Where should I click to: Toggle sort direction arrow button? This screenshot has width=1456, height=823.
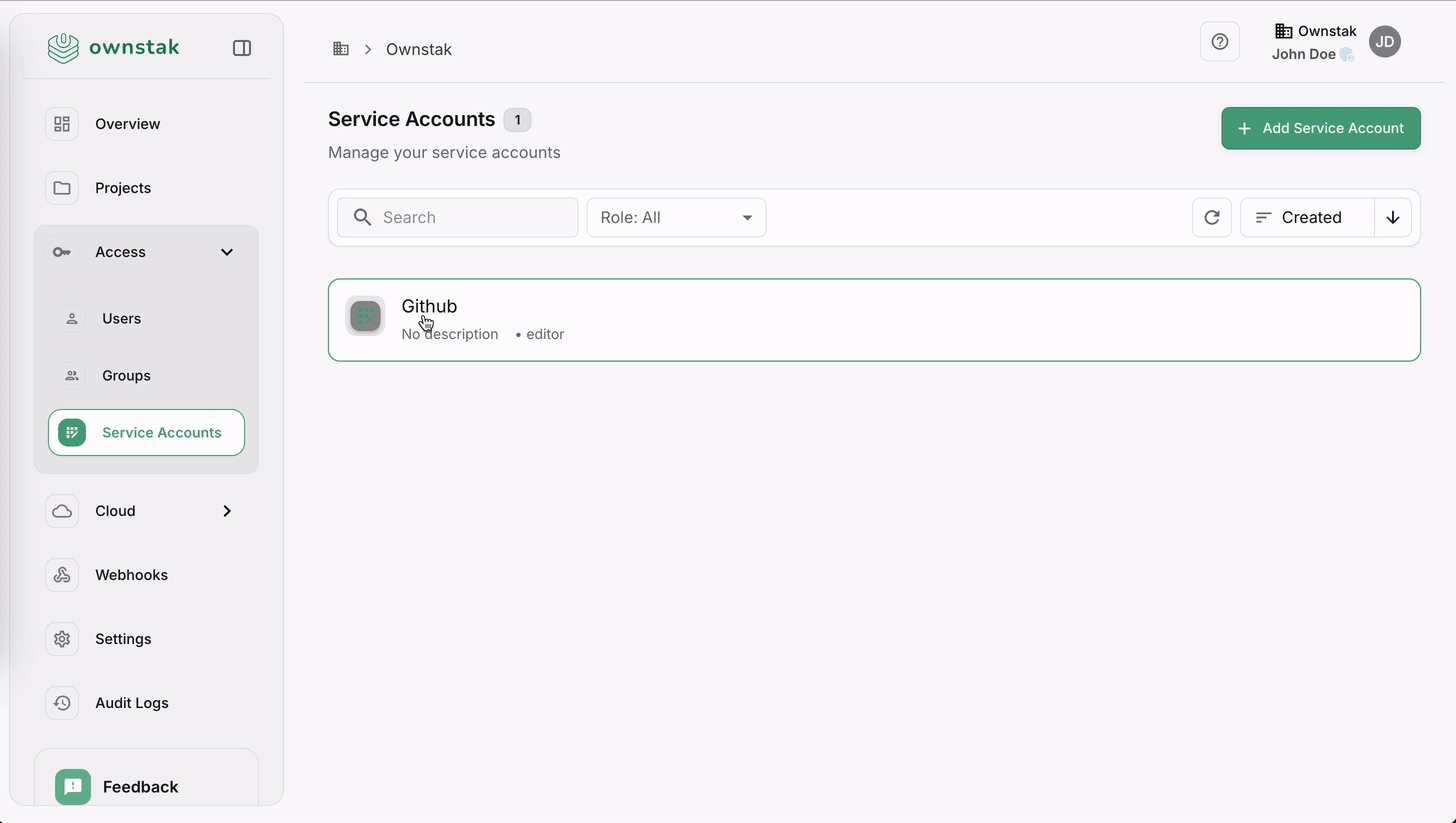coord(1392,217)
